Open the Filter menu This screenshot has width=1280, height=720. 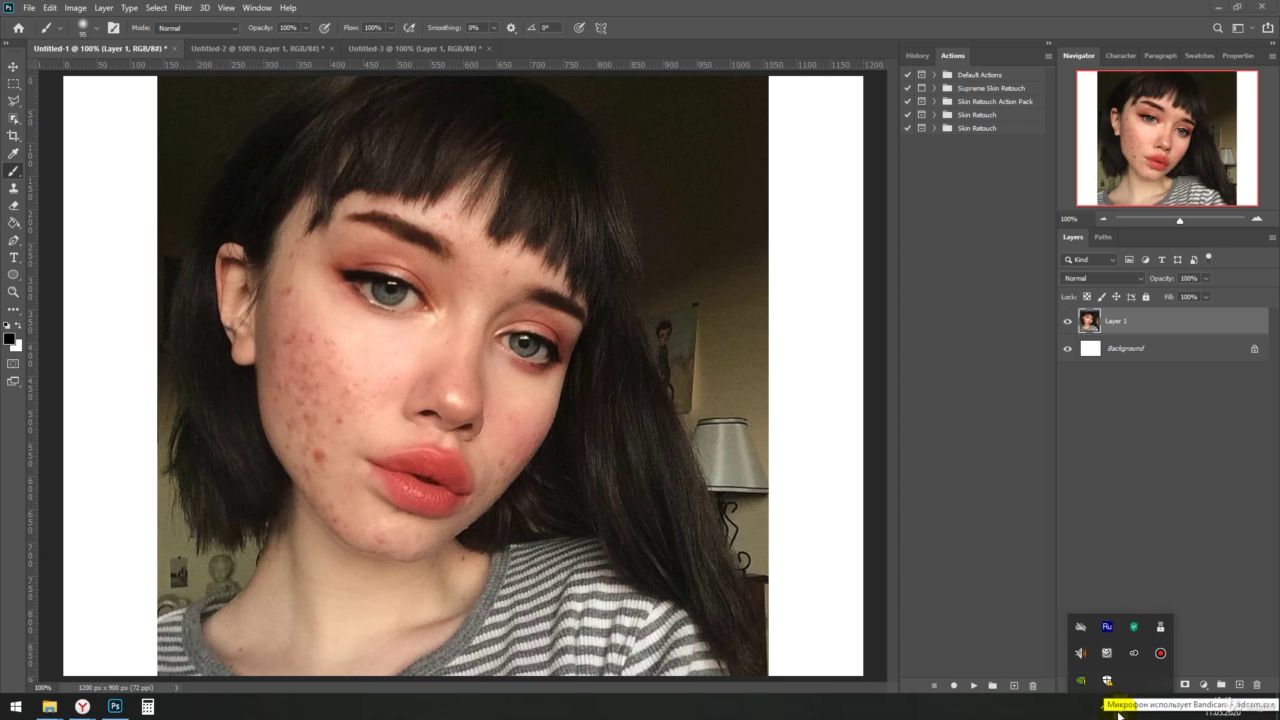point(183,8)
